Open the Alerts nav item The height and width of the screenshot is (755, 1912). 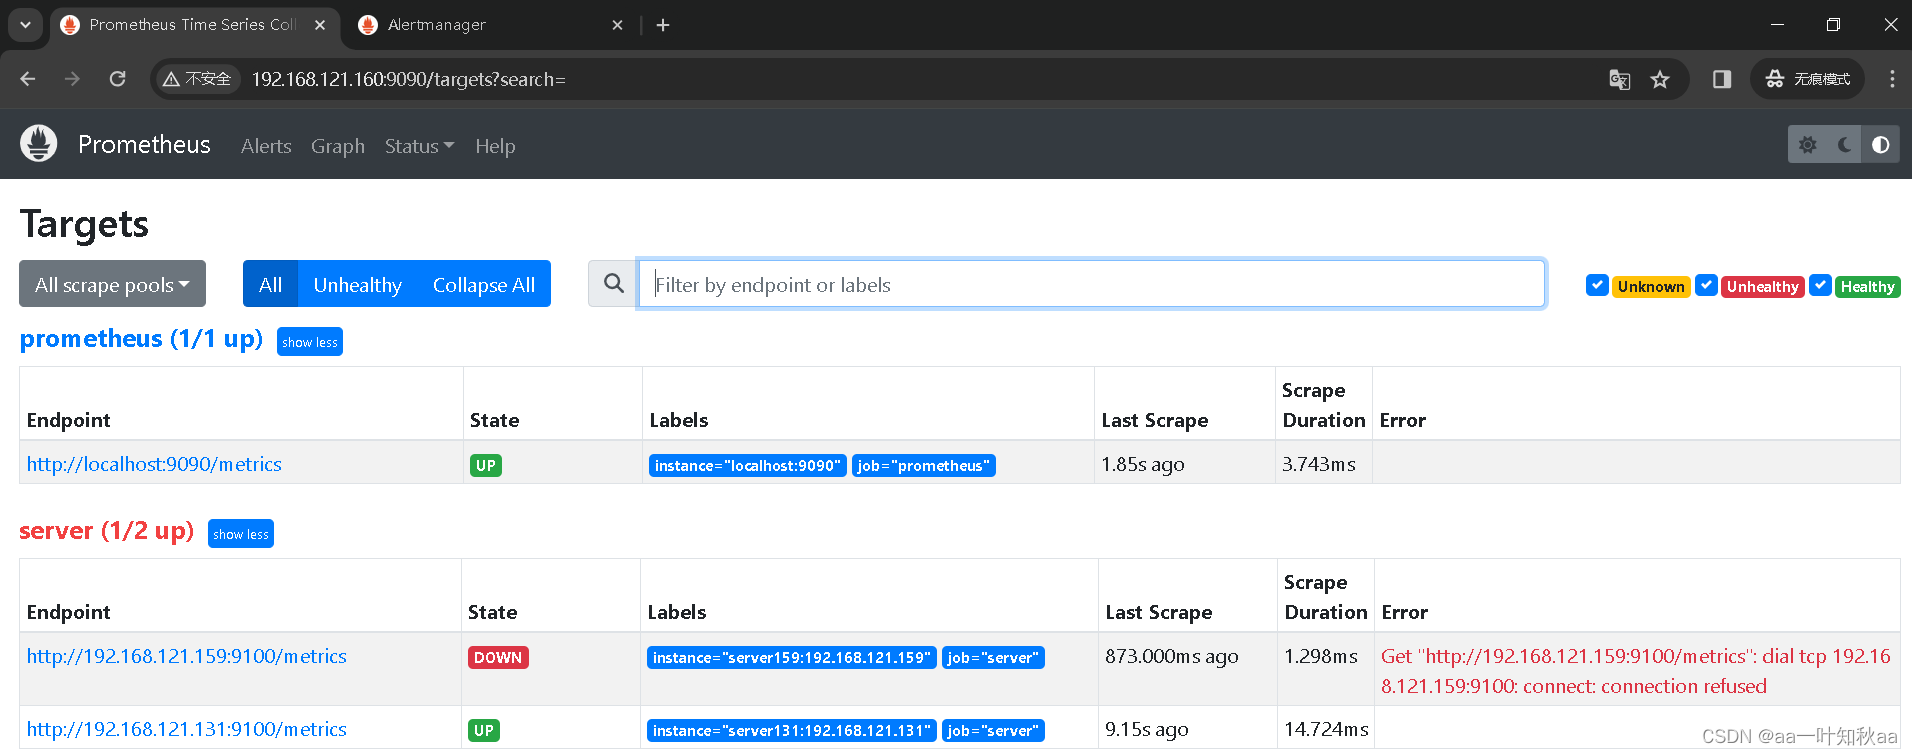266,146
